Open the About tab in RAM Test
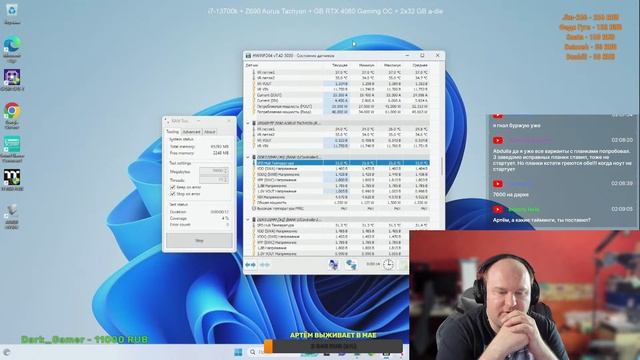Image resolution: width=640 pixels, height=360 pixels. click(x=209, y=132)
